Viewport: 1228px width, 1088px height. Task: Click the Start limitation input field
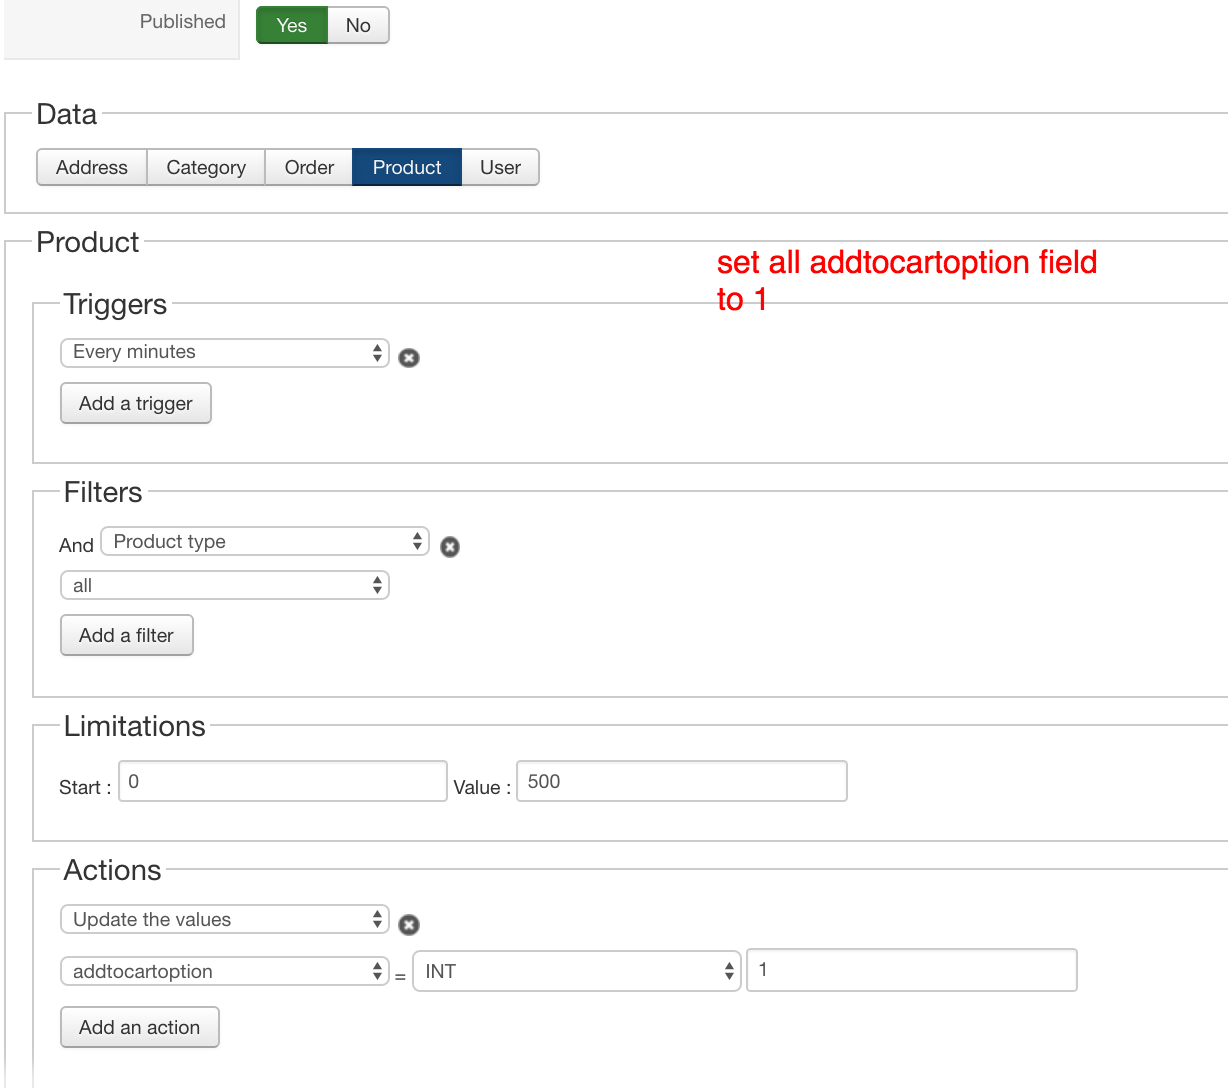pos(283,782)
